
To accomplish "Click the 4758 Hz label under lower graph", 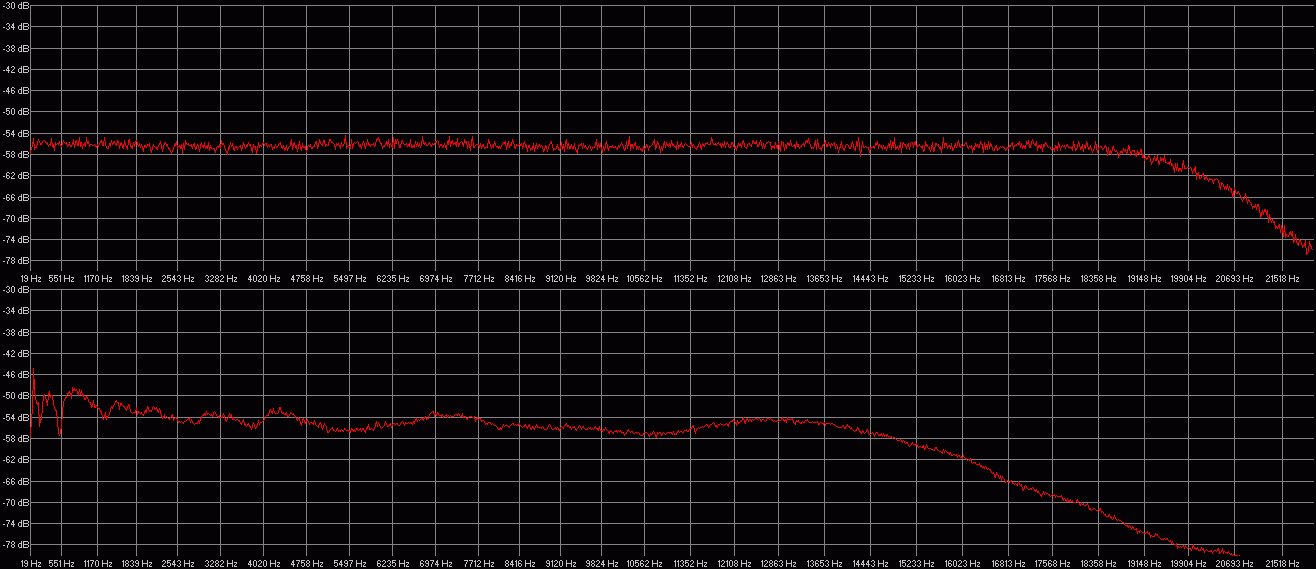I will point(307,564).
